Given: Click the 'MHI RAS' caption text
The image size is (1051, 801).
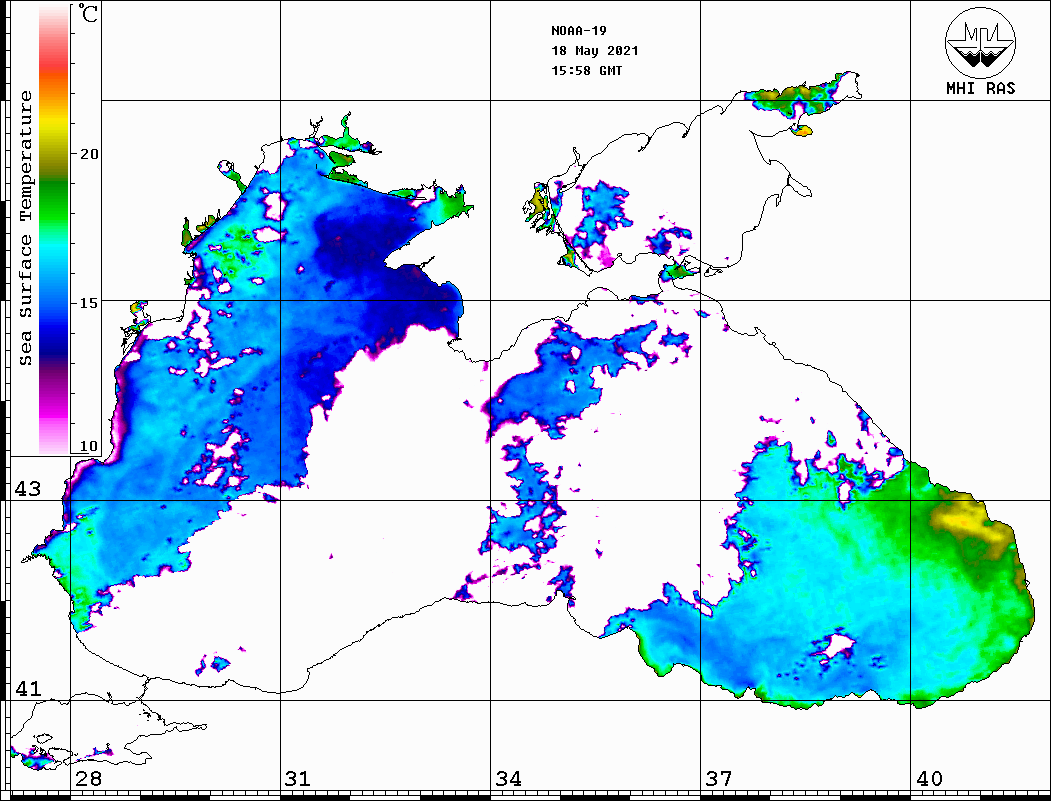Looking at the screenshot, I should click(980, 88).
